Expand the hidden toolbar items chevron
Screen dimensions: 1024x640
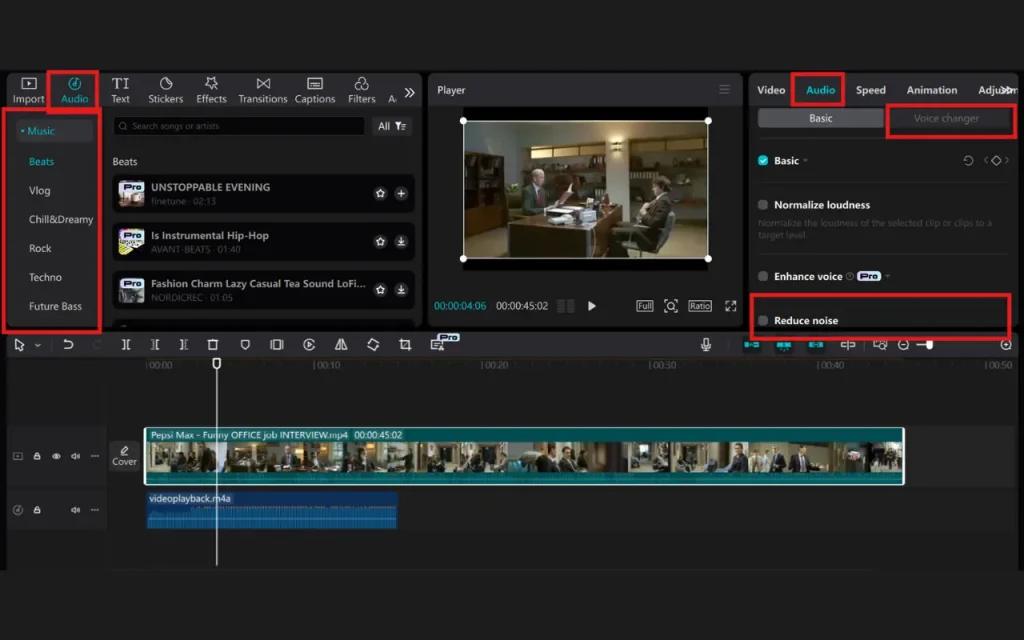(x=409, y=90)
